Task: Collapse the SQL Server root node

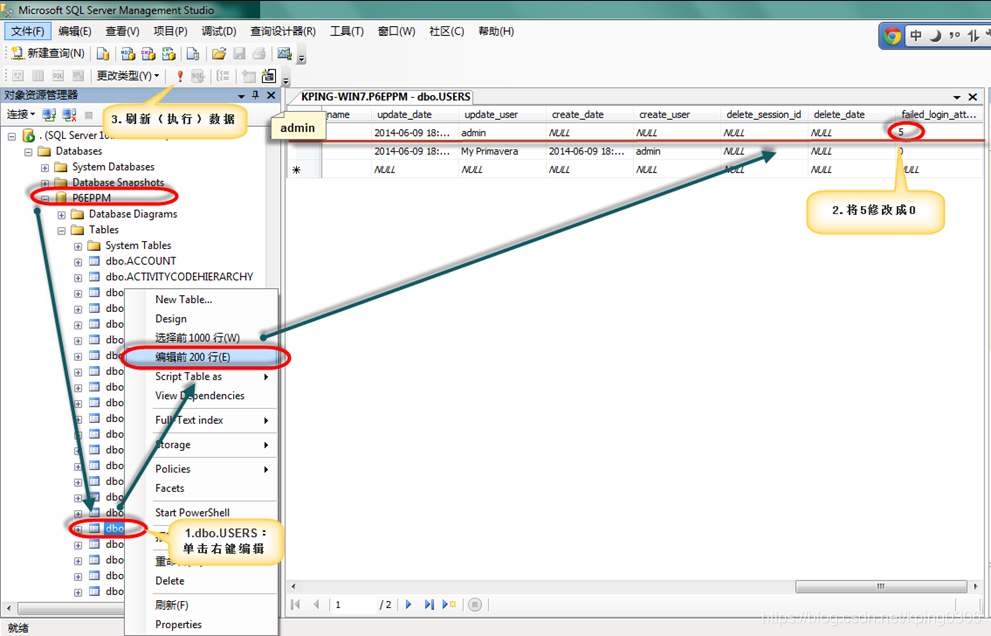Action: [x=12, y=136]
